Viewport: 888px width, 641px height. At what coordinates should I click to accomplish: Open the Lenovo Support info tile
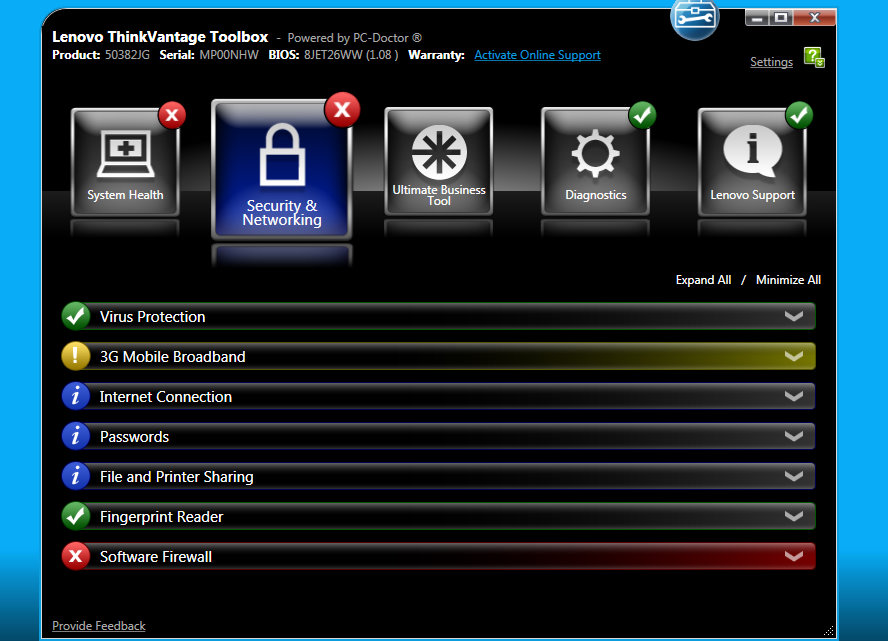pyautogui.click(x=752, y=162)
